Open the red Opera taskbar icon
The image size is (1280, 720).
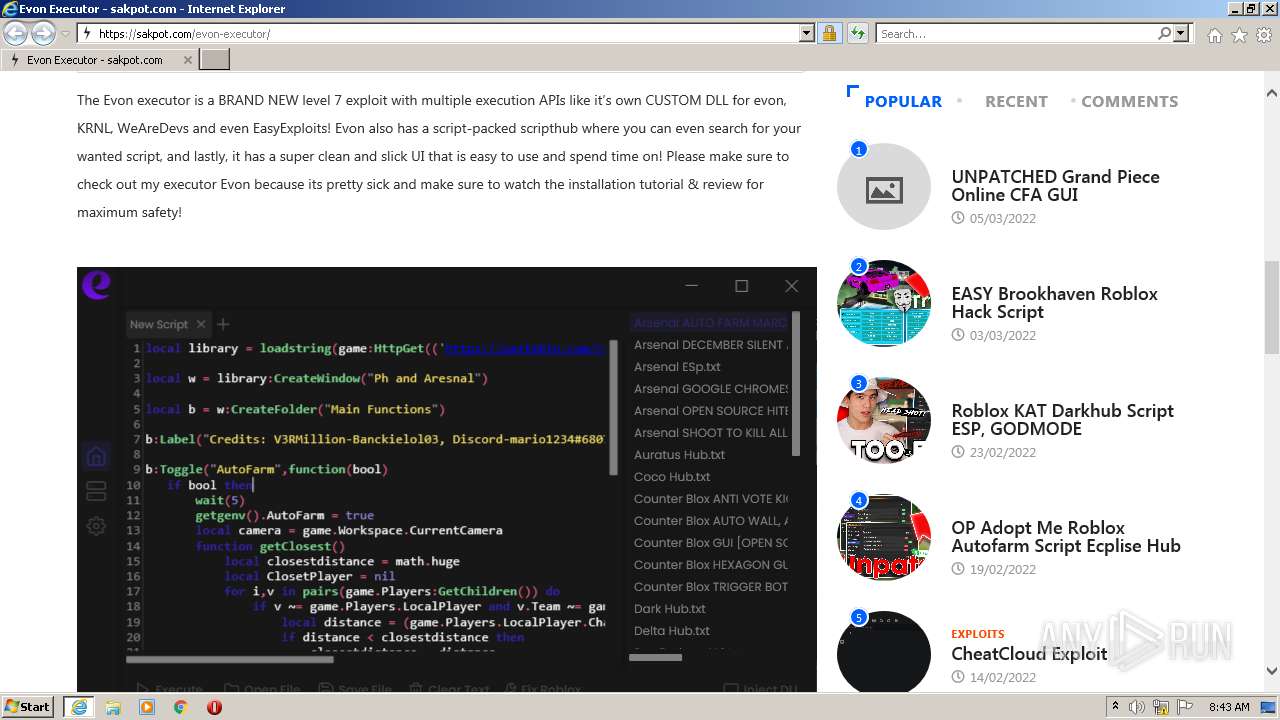[214, 707]
